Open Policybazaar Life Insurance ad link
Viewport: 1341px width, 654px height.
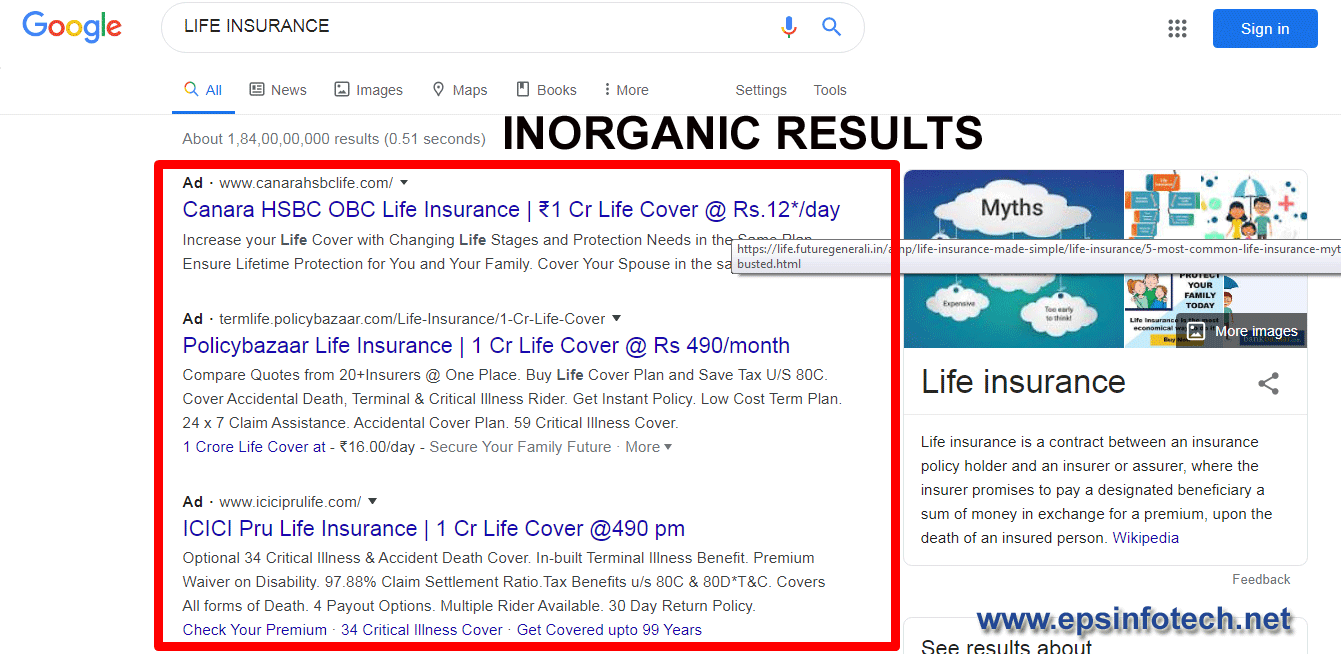486,346
